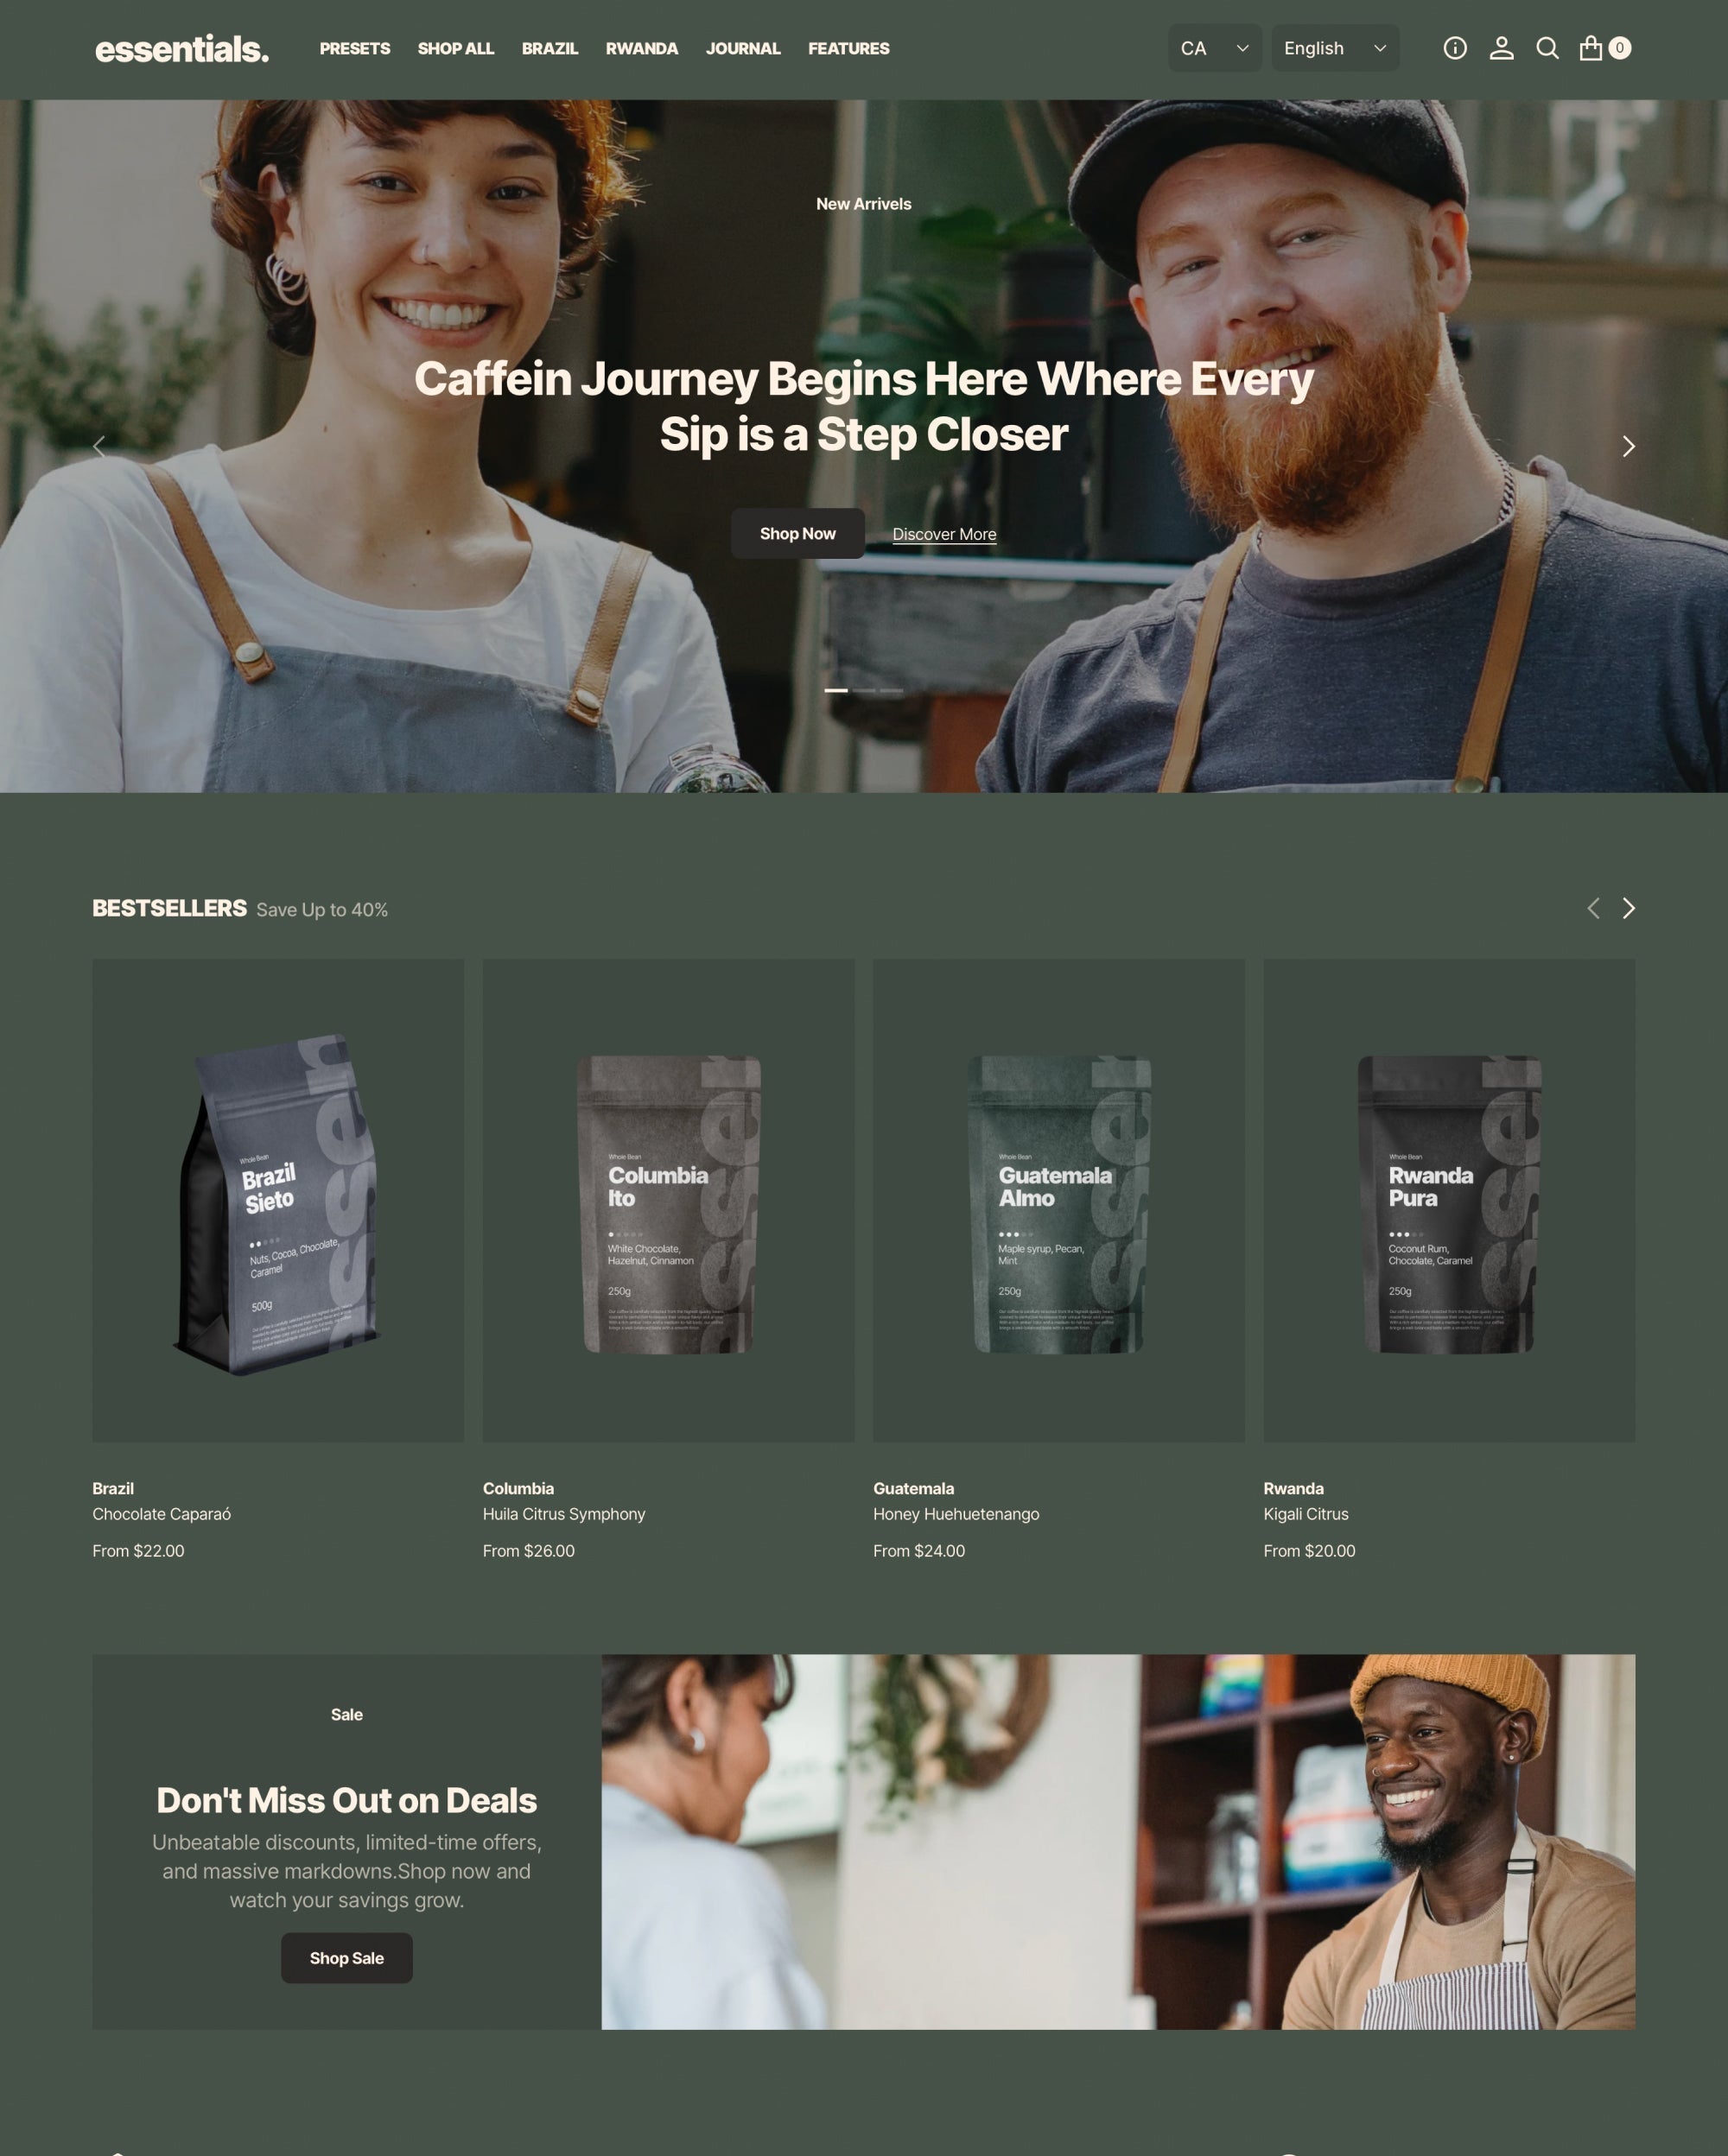Viewport: 1728px width, 2156px height.
Task: Open the search icon
Action: pos(1547,48)
